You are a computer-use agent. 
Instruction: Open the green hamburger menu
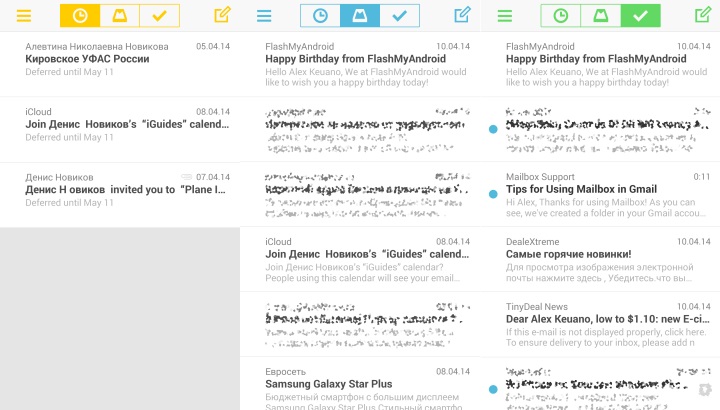pos(505,16)
